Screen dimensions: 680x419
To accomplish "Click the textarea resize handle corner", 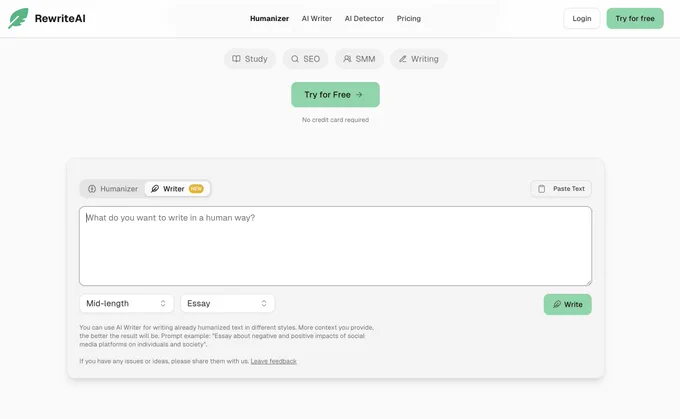I will pos(589,283).
